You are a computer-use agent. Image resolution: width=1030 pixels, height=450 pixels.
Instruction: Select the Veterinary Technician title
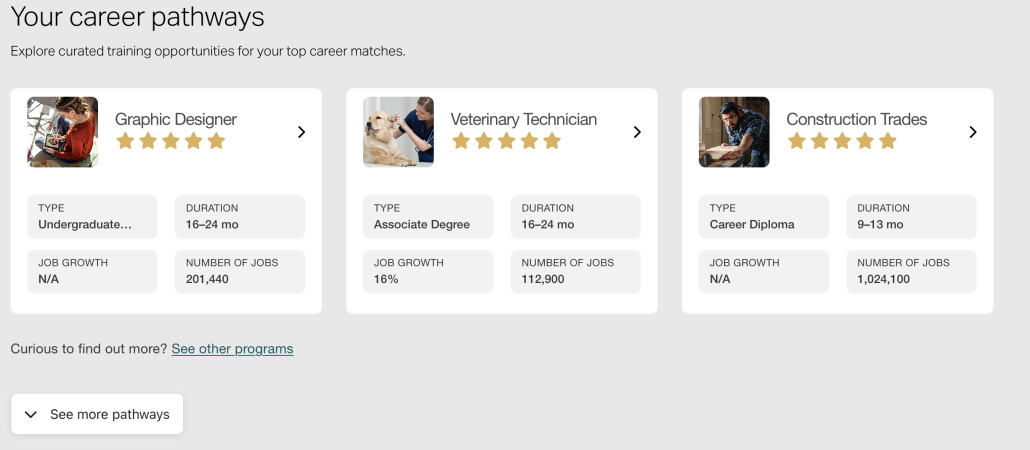523,119
